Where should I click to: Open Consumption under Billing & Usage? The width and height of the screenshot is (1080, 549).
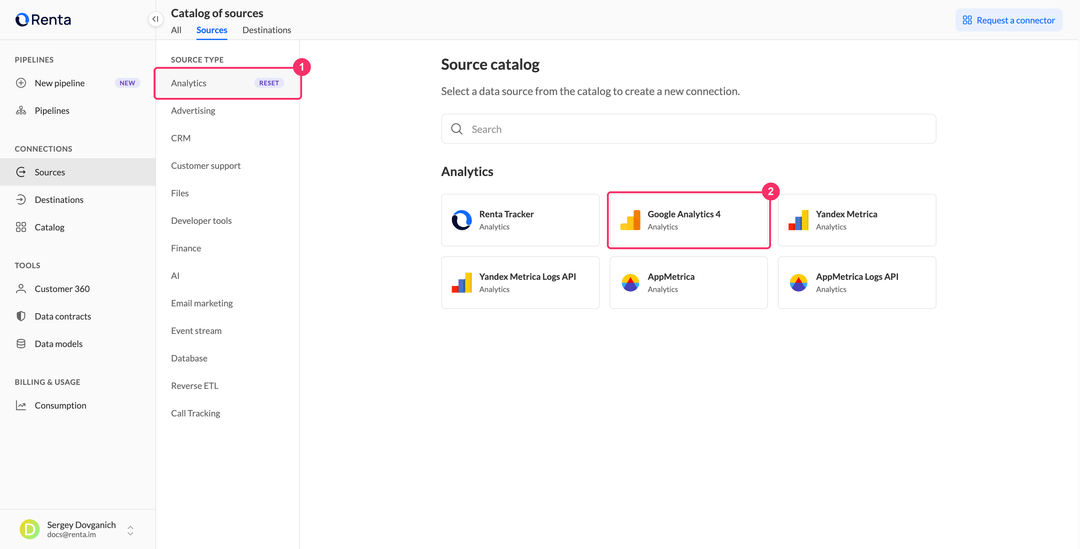[78, 406]
